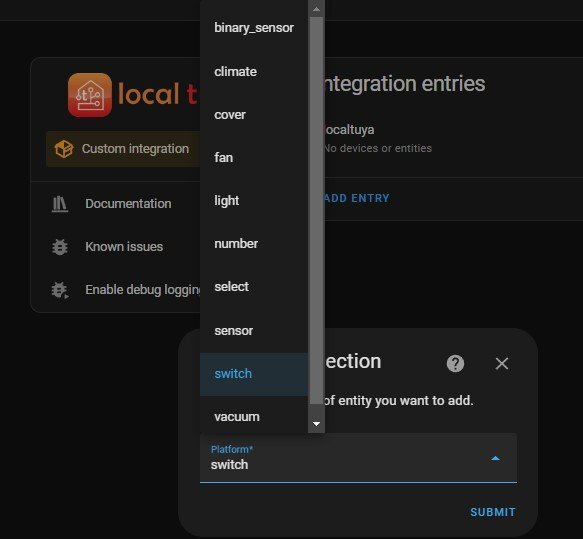Select binary_sensor from the platform list
The image size is (583, 539).
[x=254, y=28]
